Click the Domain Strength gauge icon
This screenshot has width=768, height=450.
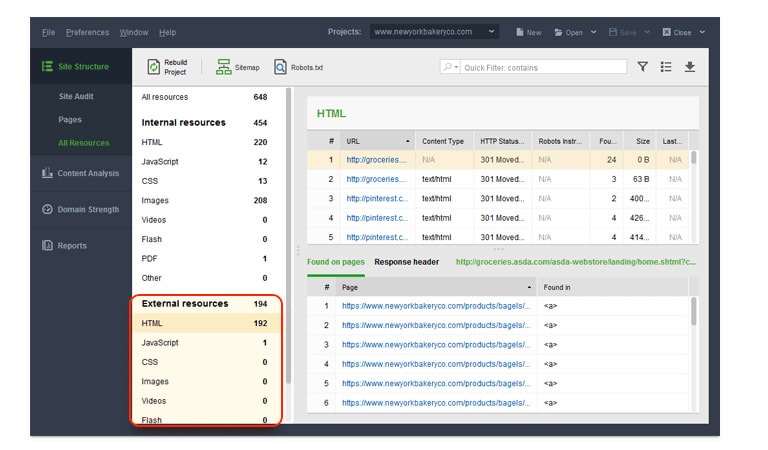(x=47, y=209)
